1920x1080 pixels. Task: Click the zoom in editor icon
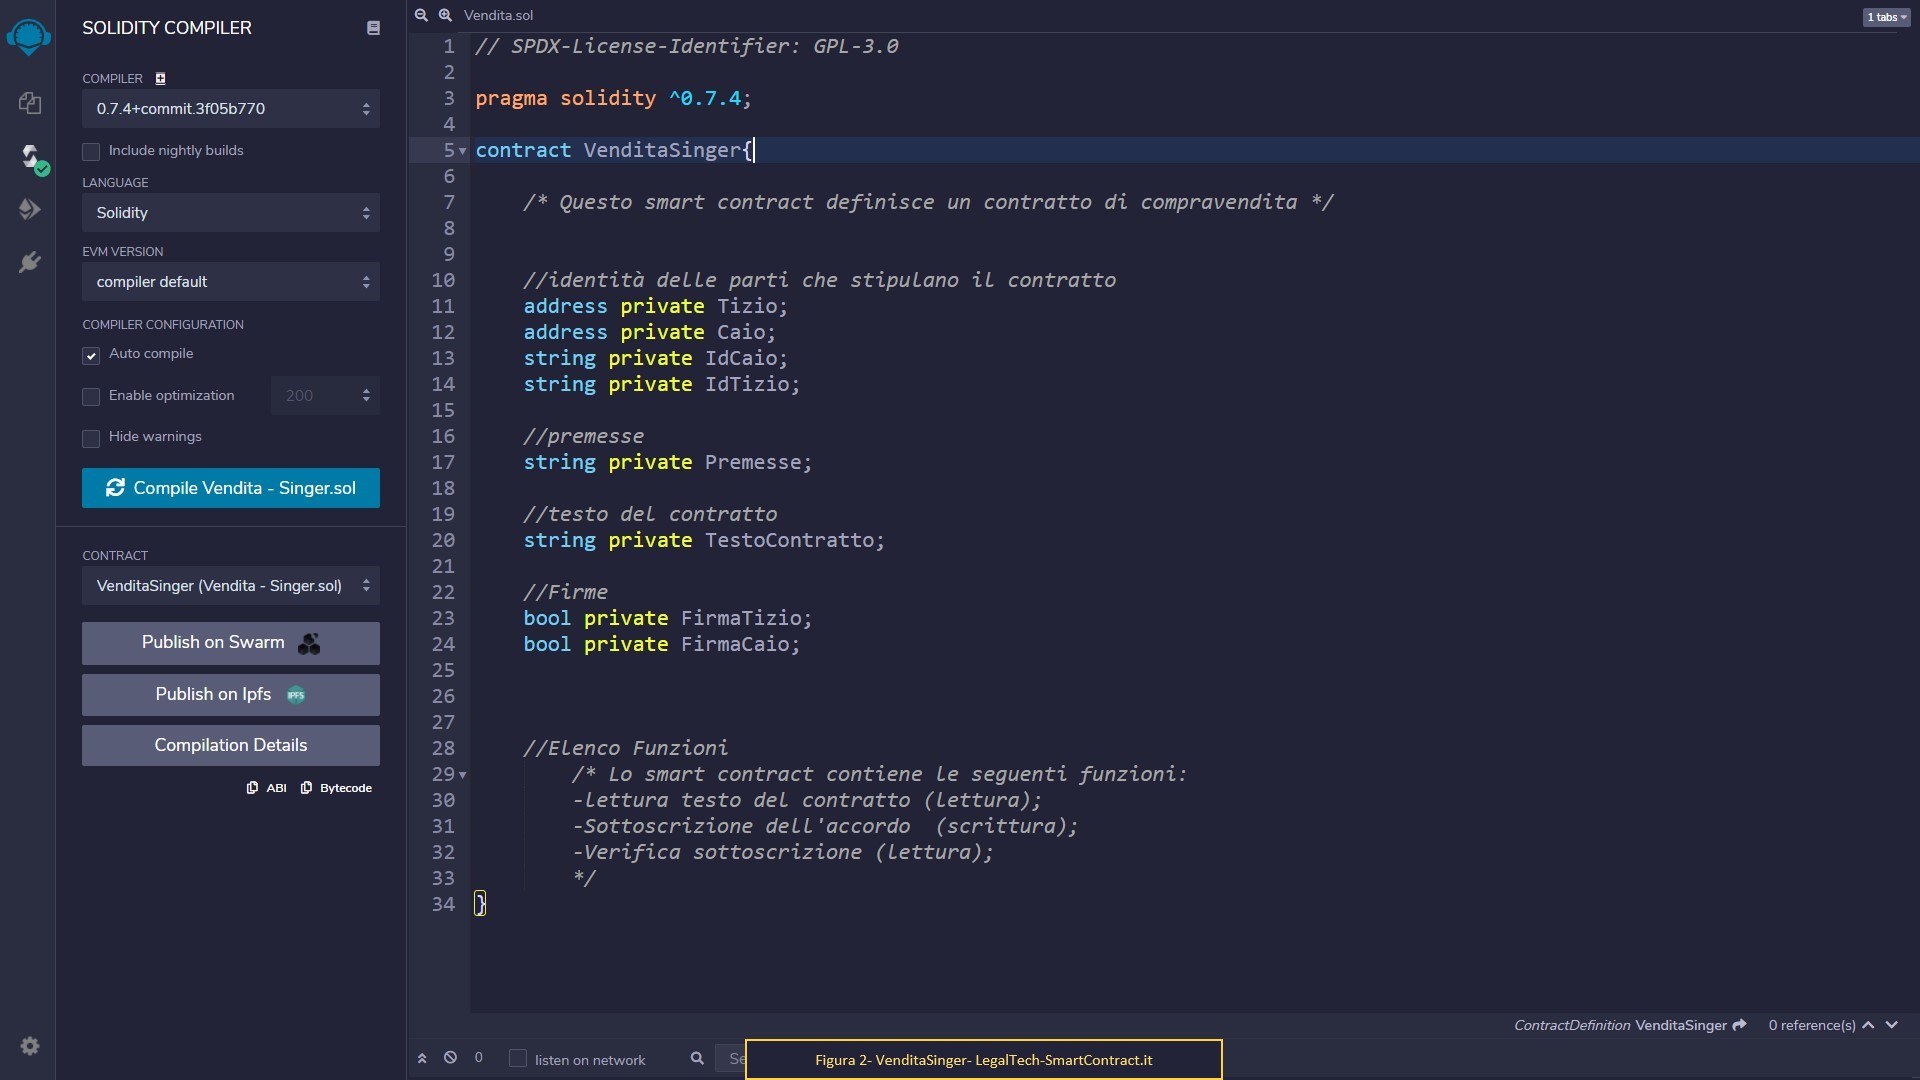click(x=445, y=15)
